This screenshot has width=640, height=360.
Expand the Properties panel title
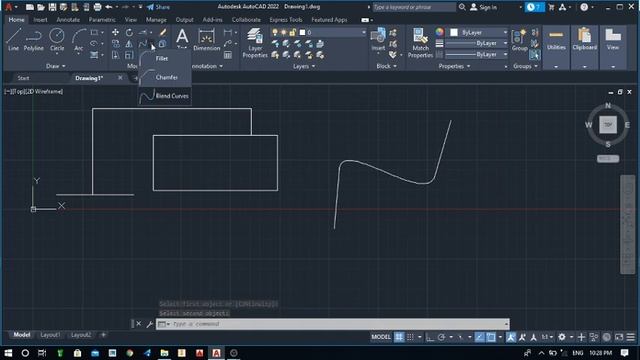[x=454, y=66]
